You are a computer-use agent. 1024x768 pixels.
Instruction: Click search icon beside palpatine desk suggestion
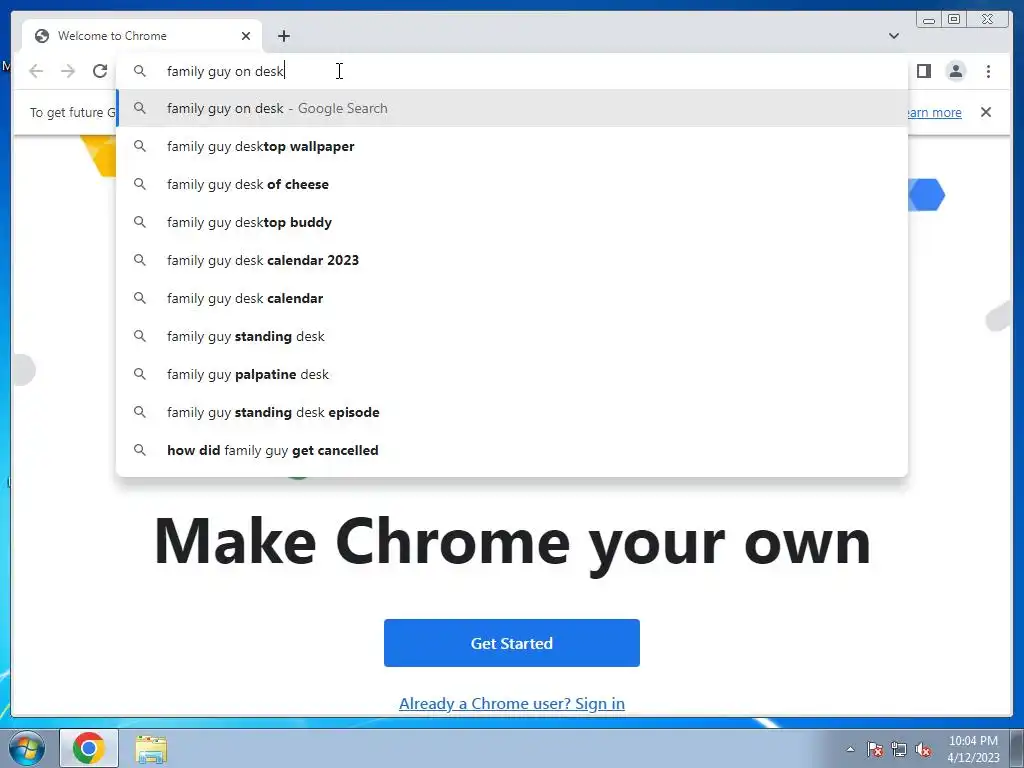(140, 374)
